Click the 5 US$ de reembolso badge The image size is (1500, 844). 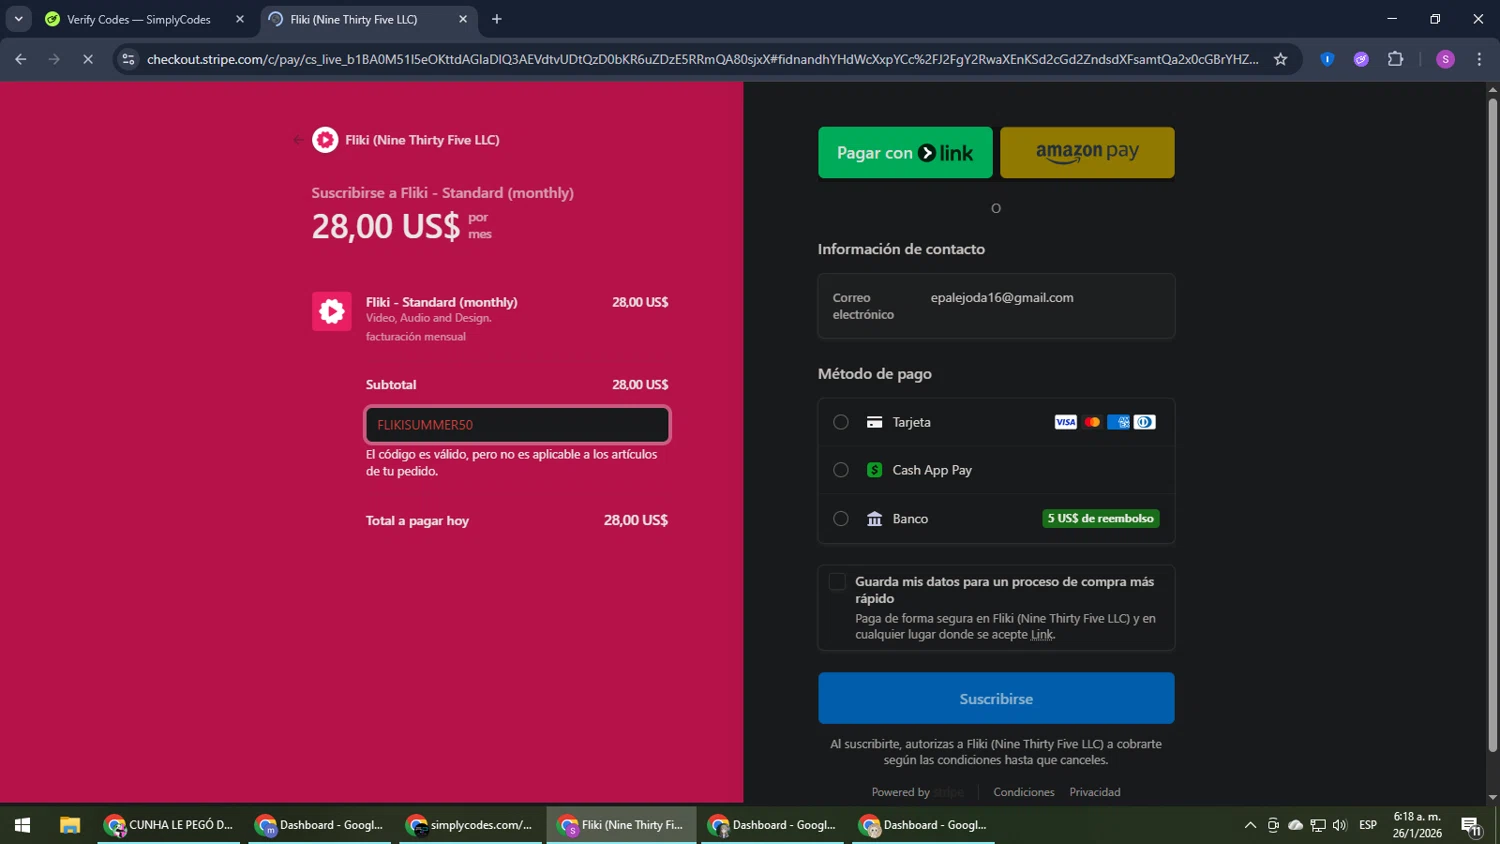[x=1101, y=518]
